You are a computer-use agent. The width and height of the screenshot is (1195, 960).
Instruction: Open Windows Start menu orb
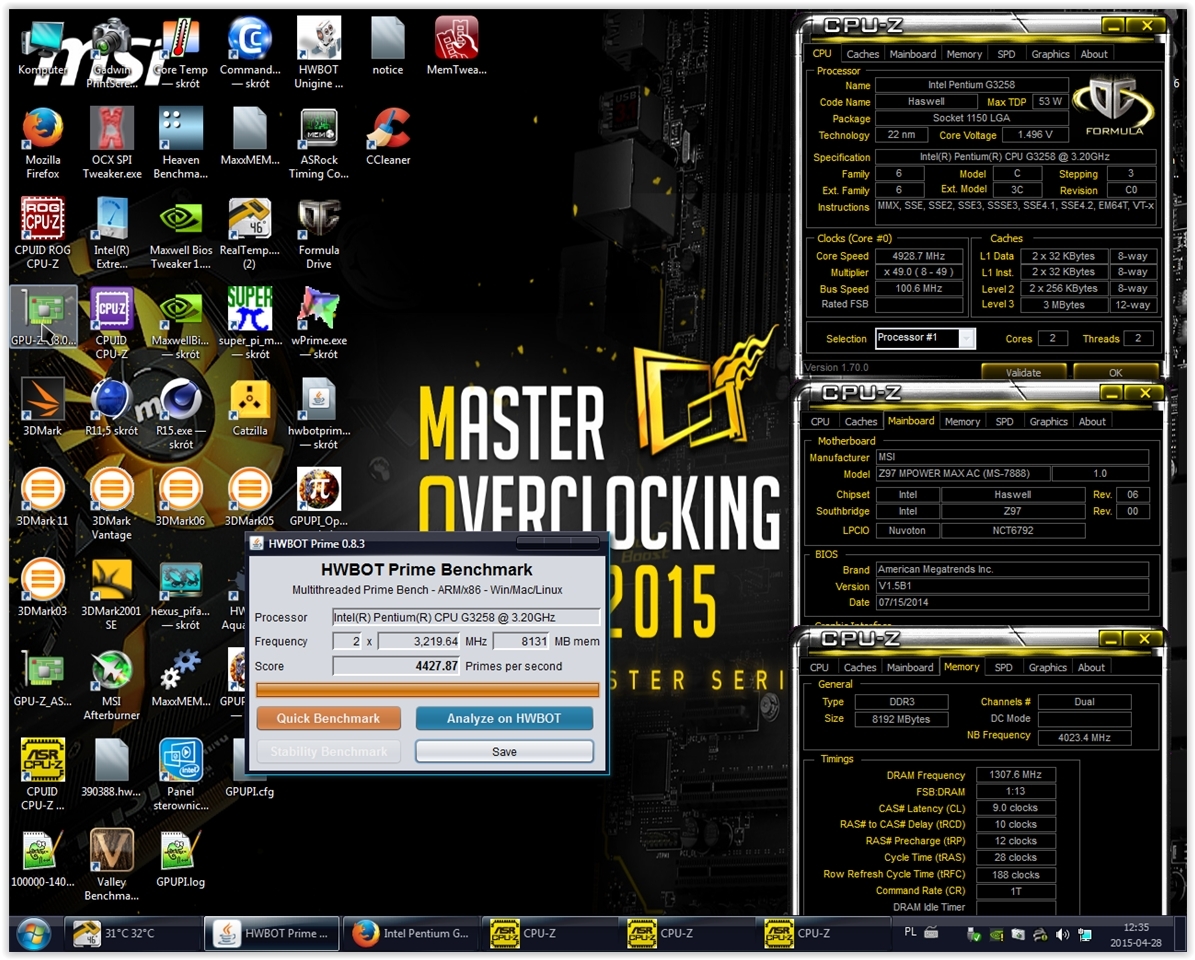pos(34,933)
